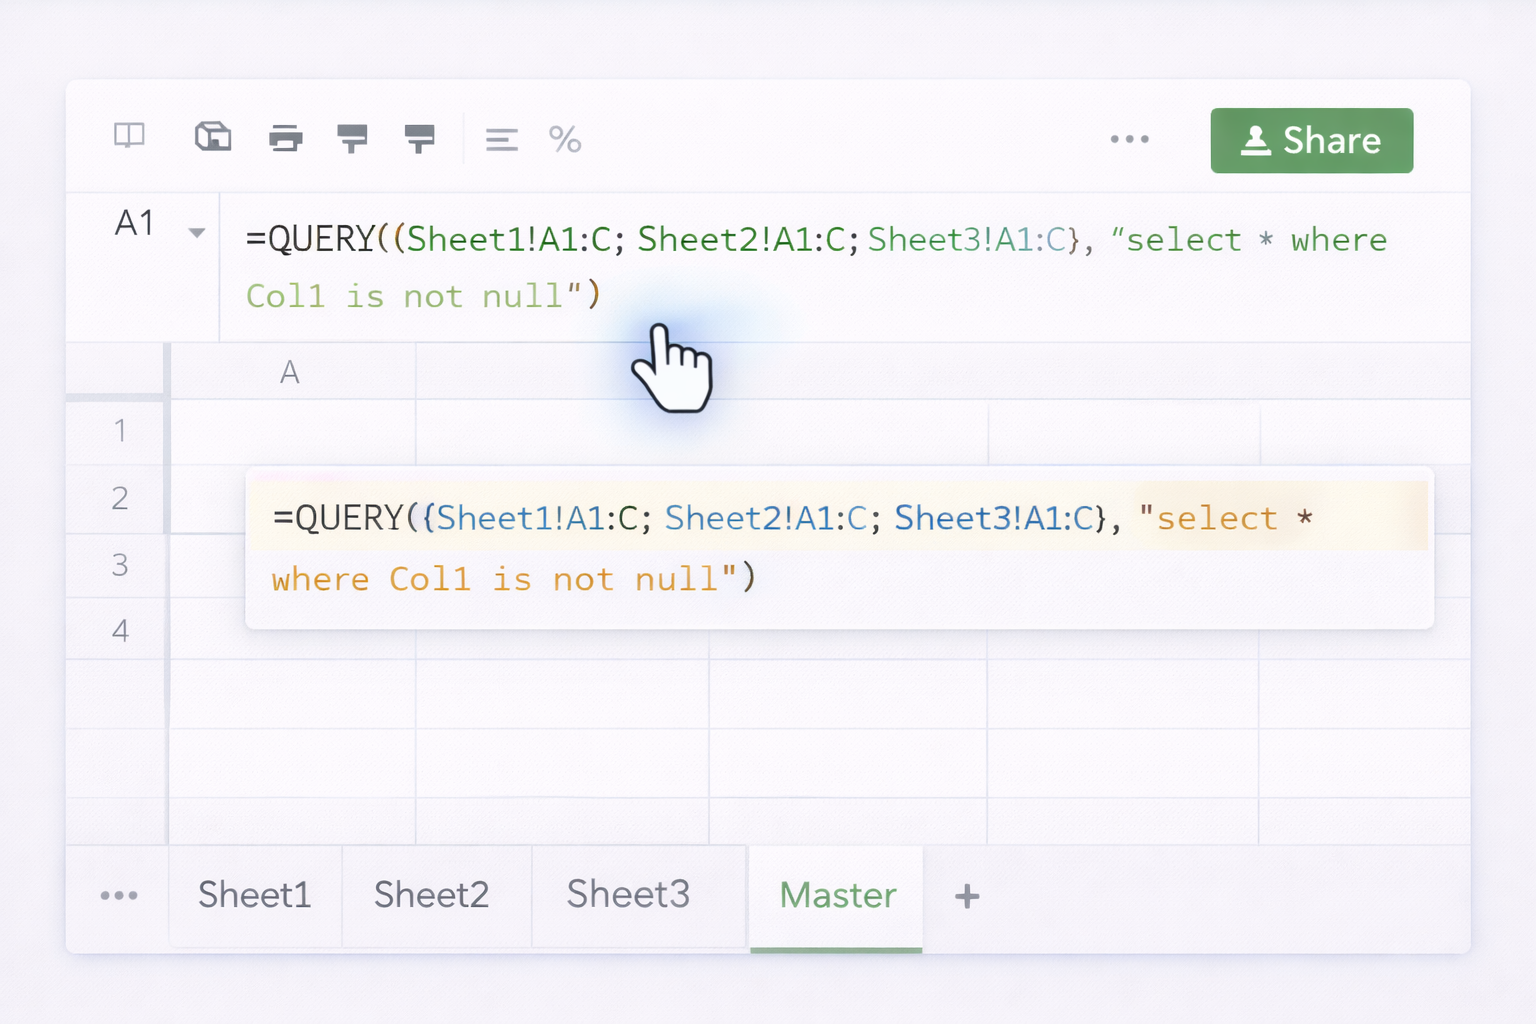Add a new sheet with plus icon
Viewport: 1536px width, 1024px height.
(x=967, y=896)
